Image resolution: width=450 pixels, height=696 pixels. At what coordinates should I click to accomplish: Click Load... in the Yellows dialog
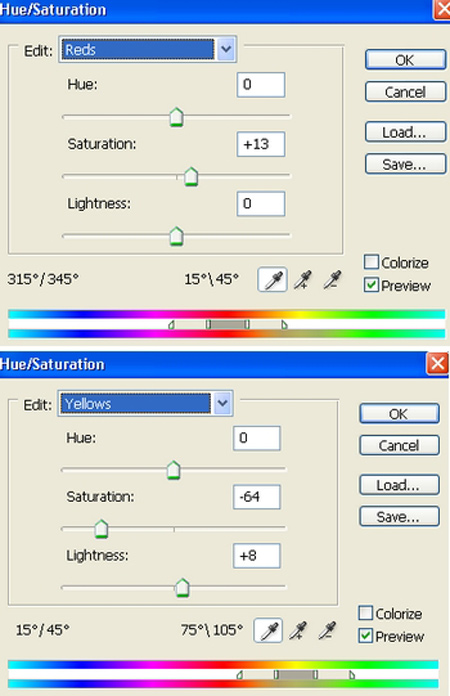[399, 485]
